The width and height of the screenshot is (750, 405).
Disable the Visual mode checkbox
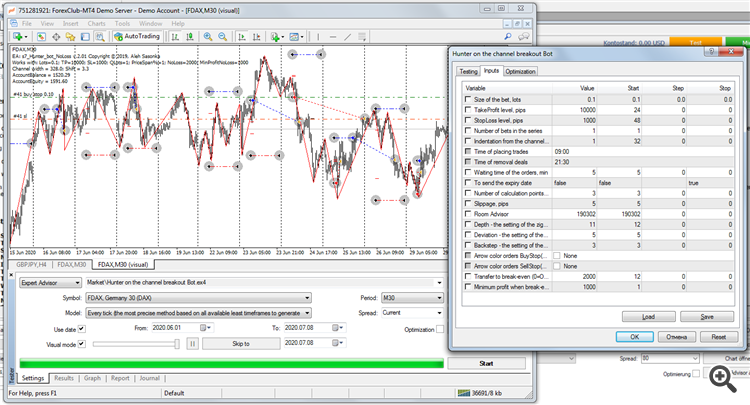[x=82, y=343]
